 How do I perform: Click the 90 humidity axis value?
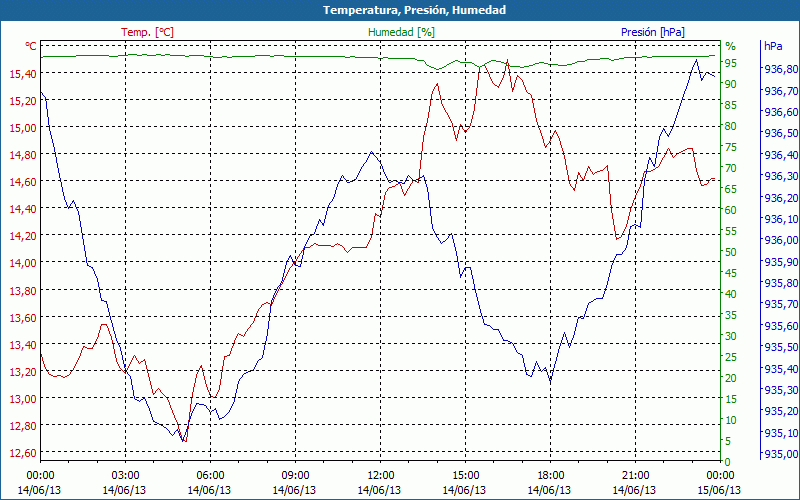tap(731, 84)
